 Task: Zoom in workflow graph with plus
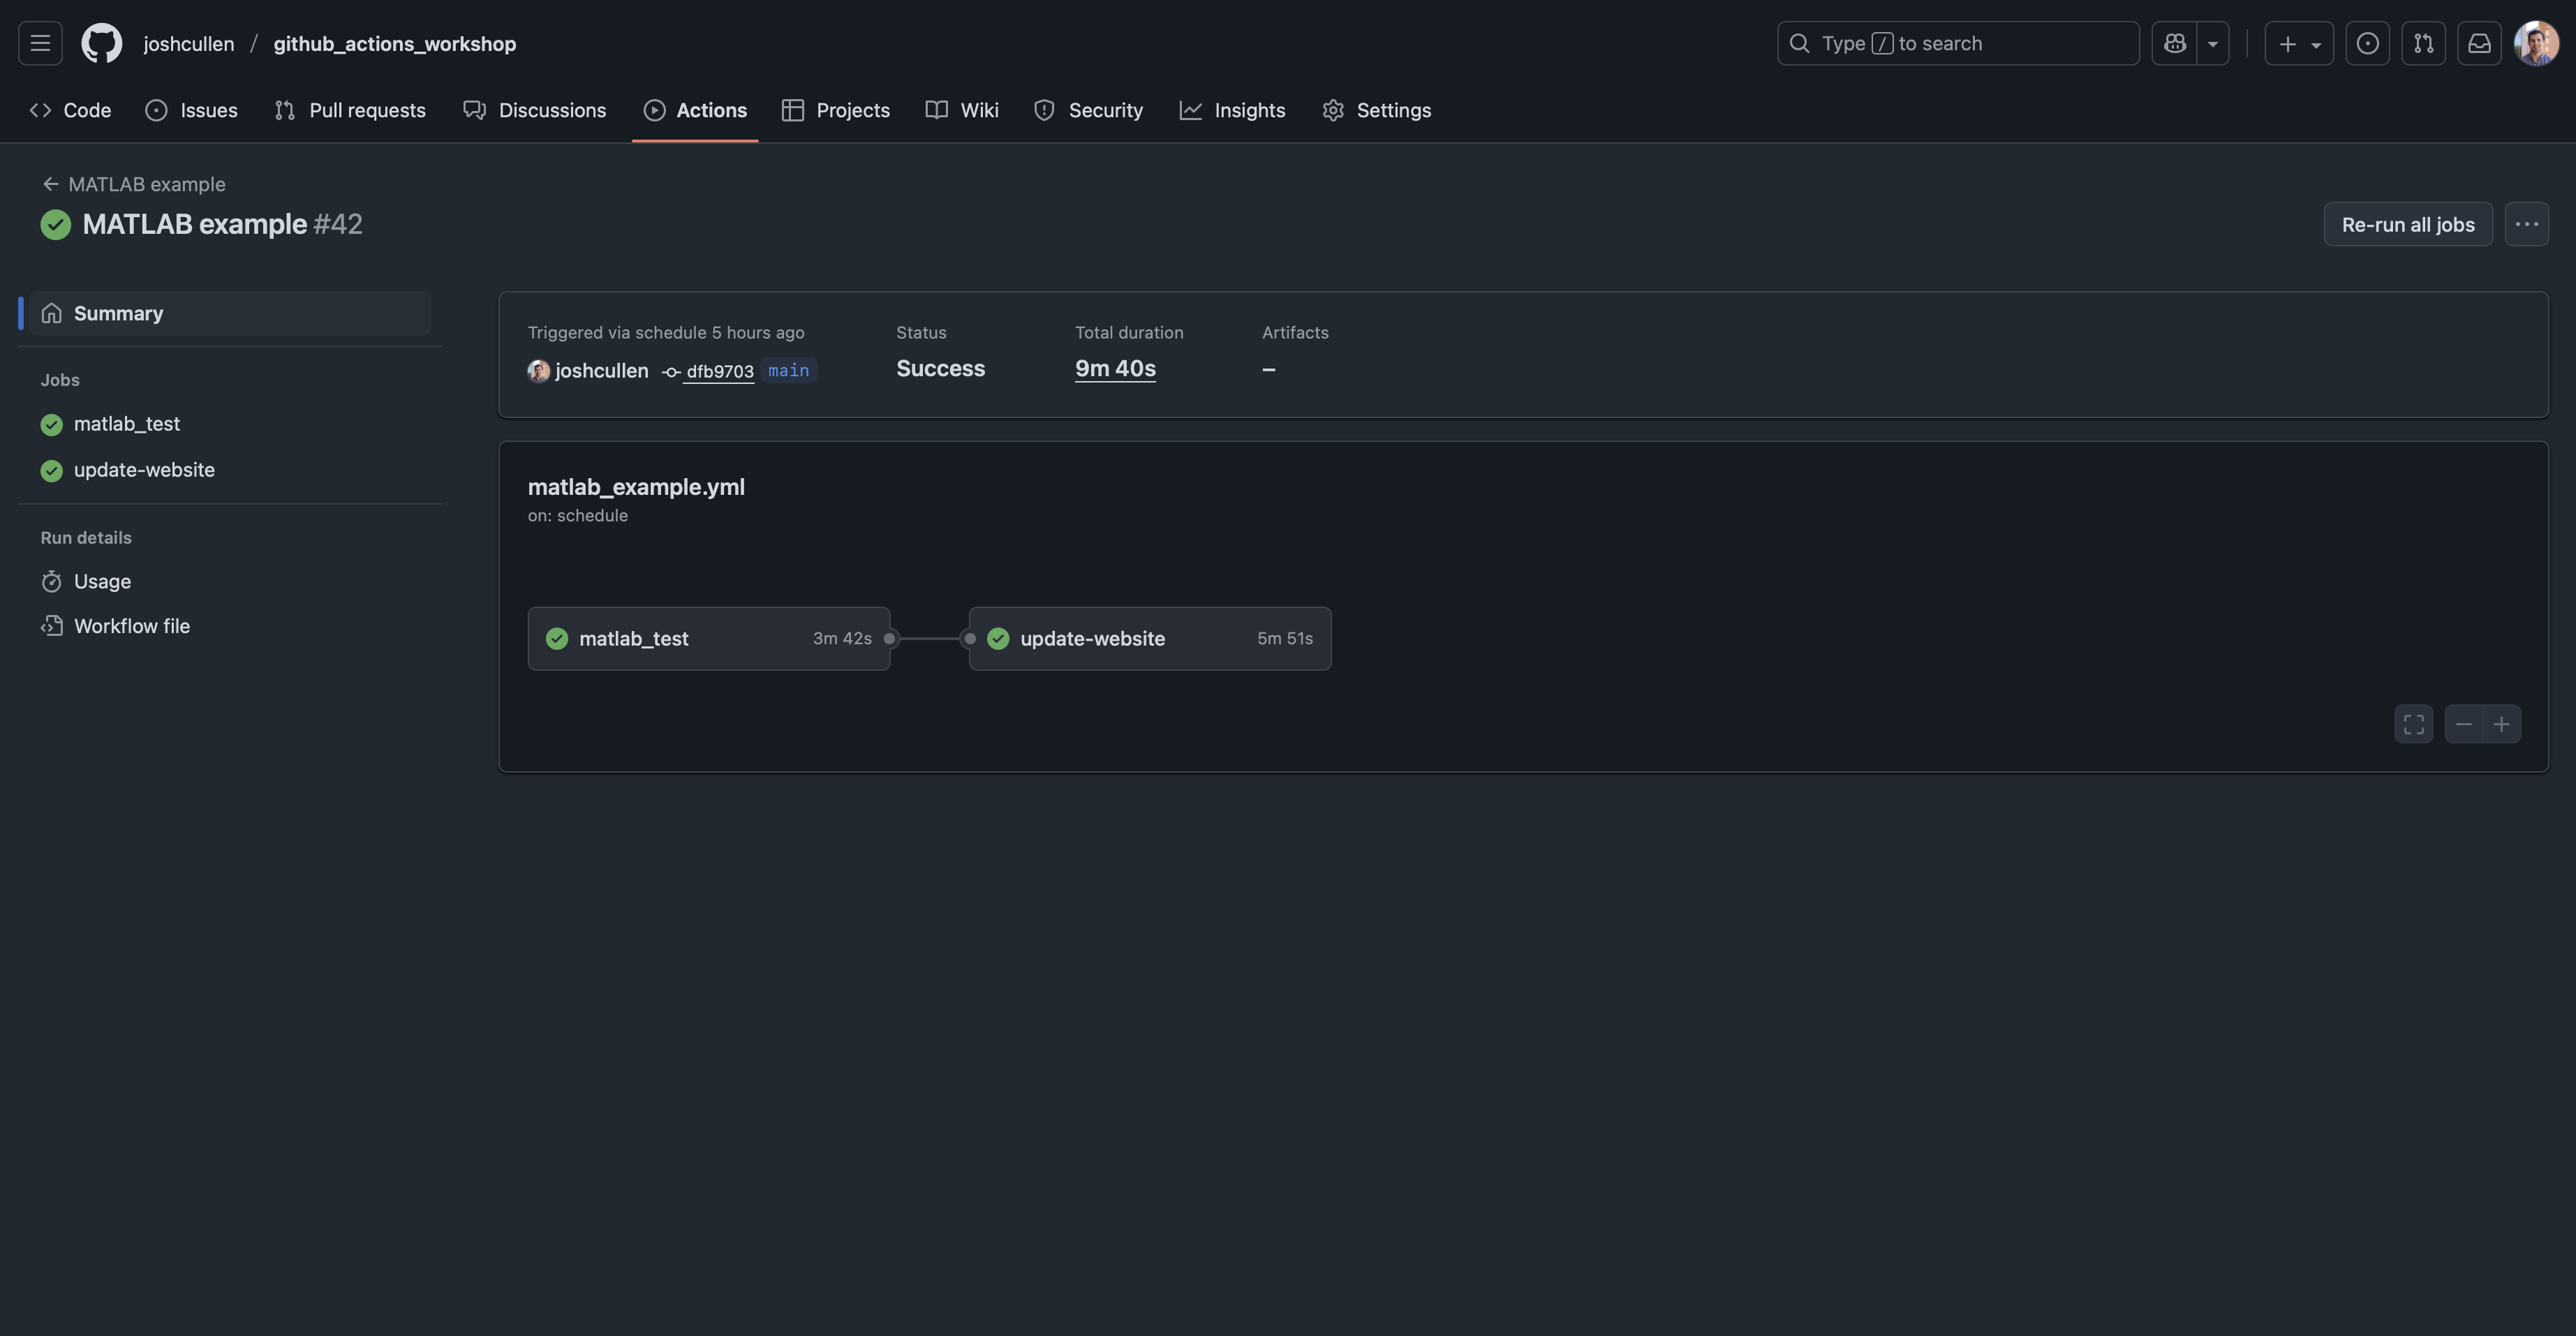click(2501, 724)
